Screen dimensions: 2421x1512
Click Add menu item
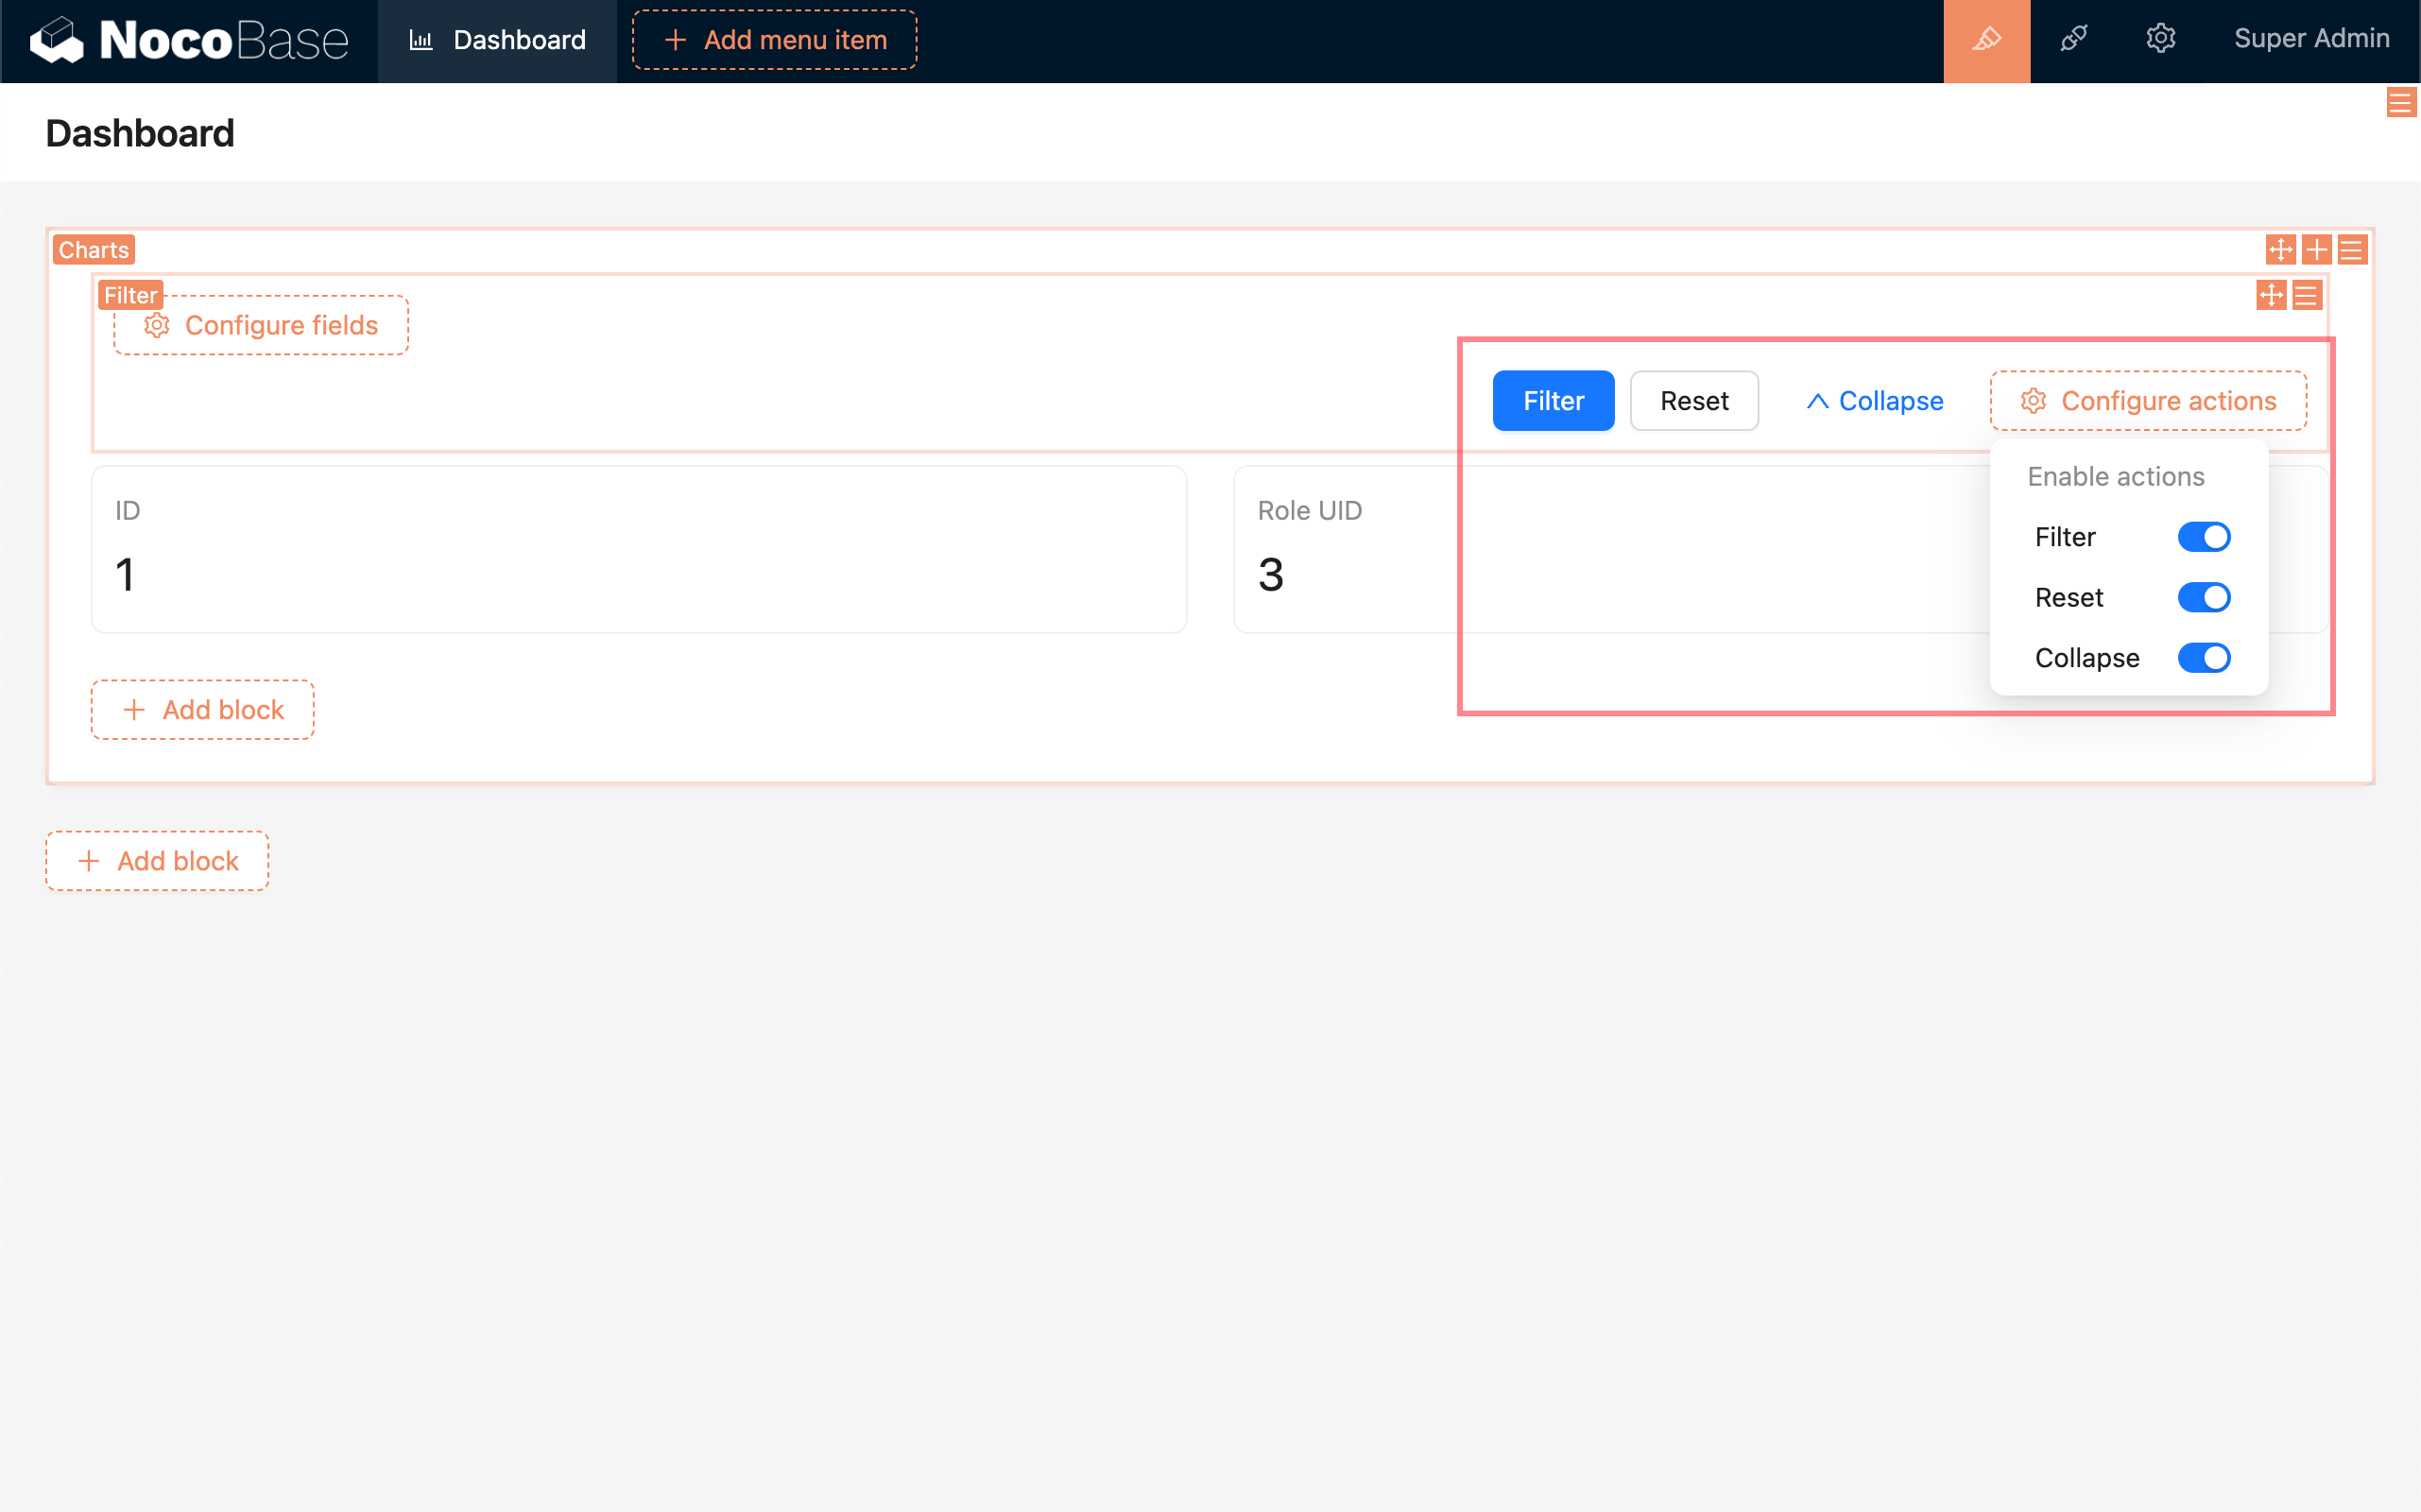774,40
